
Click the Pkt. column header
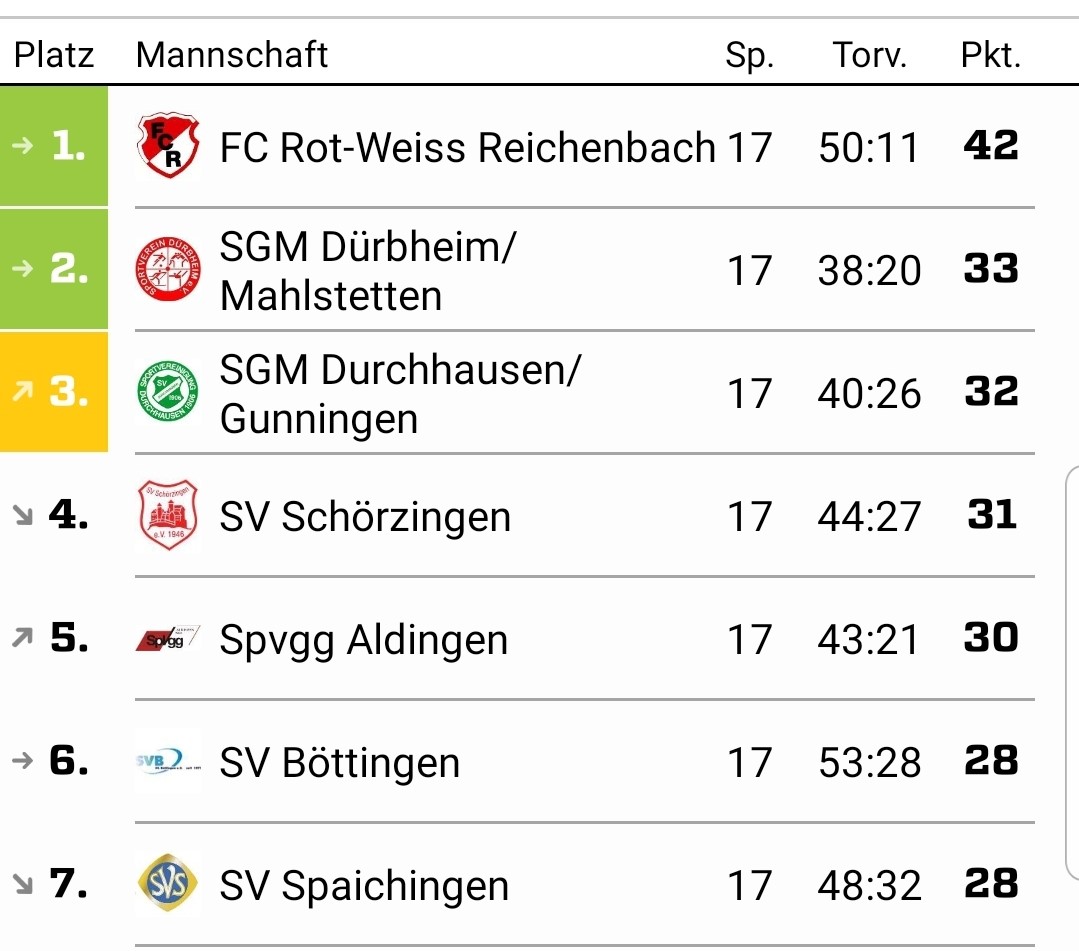coord(990,55)
